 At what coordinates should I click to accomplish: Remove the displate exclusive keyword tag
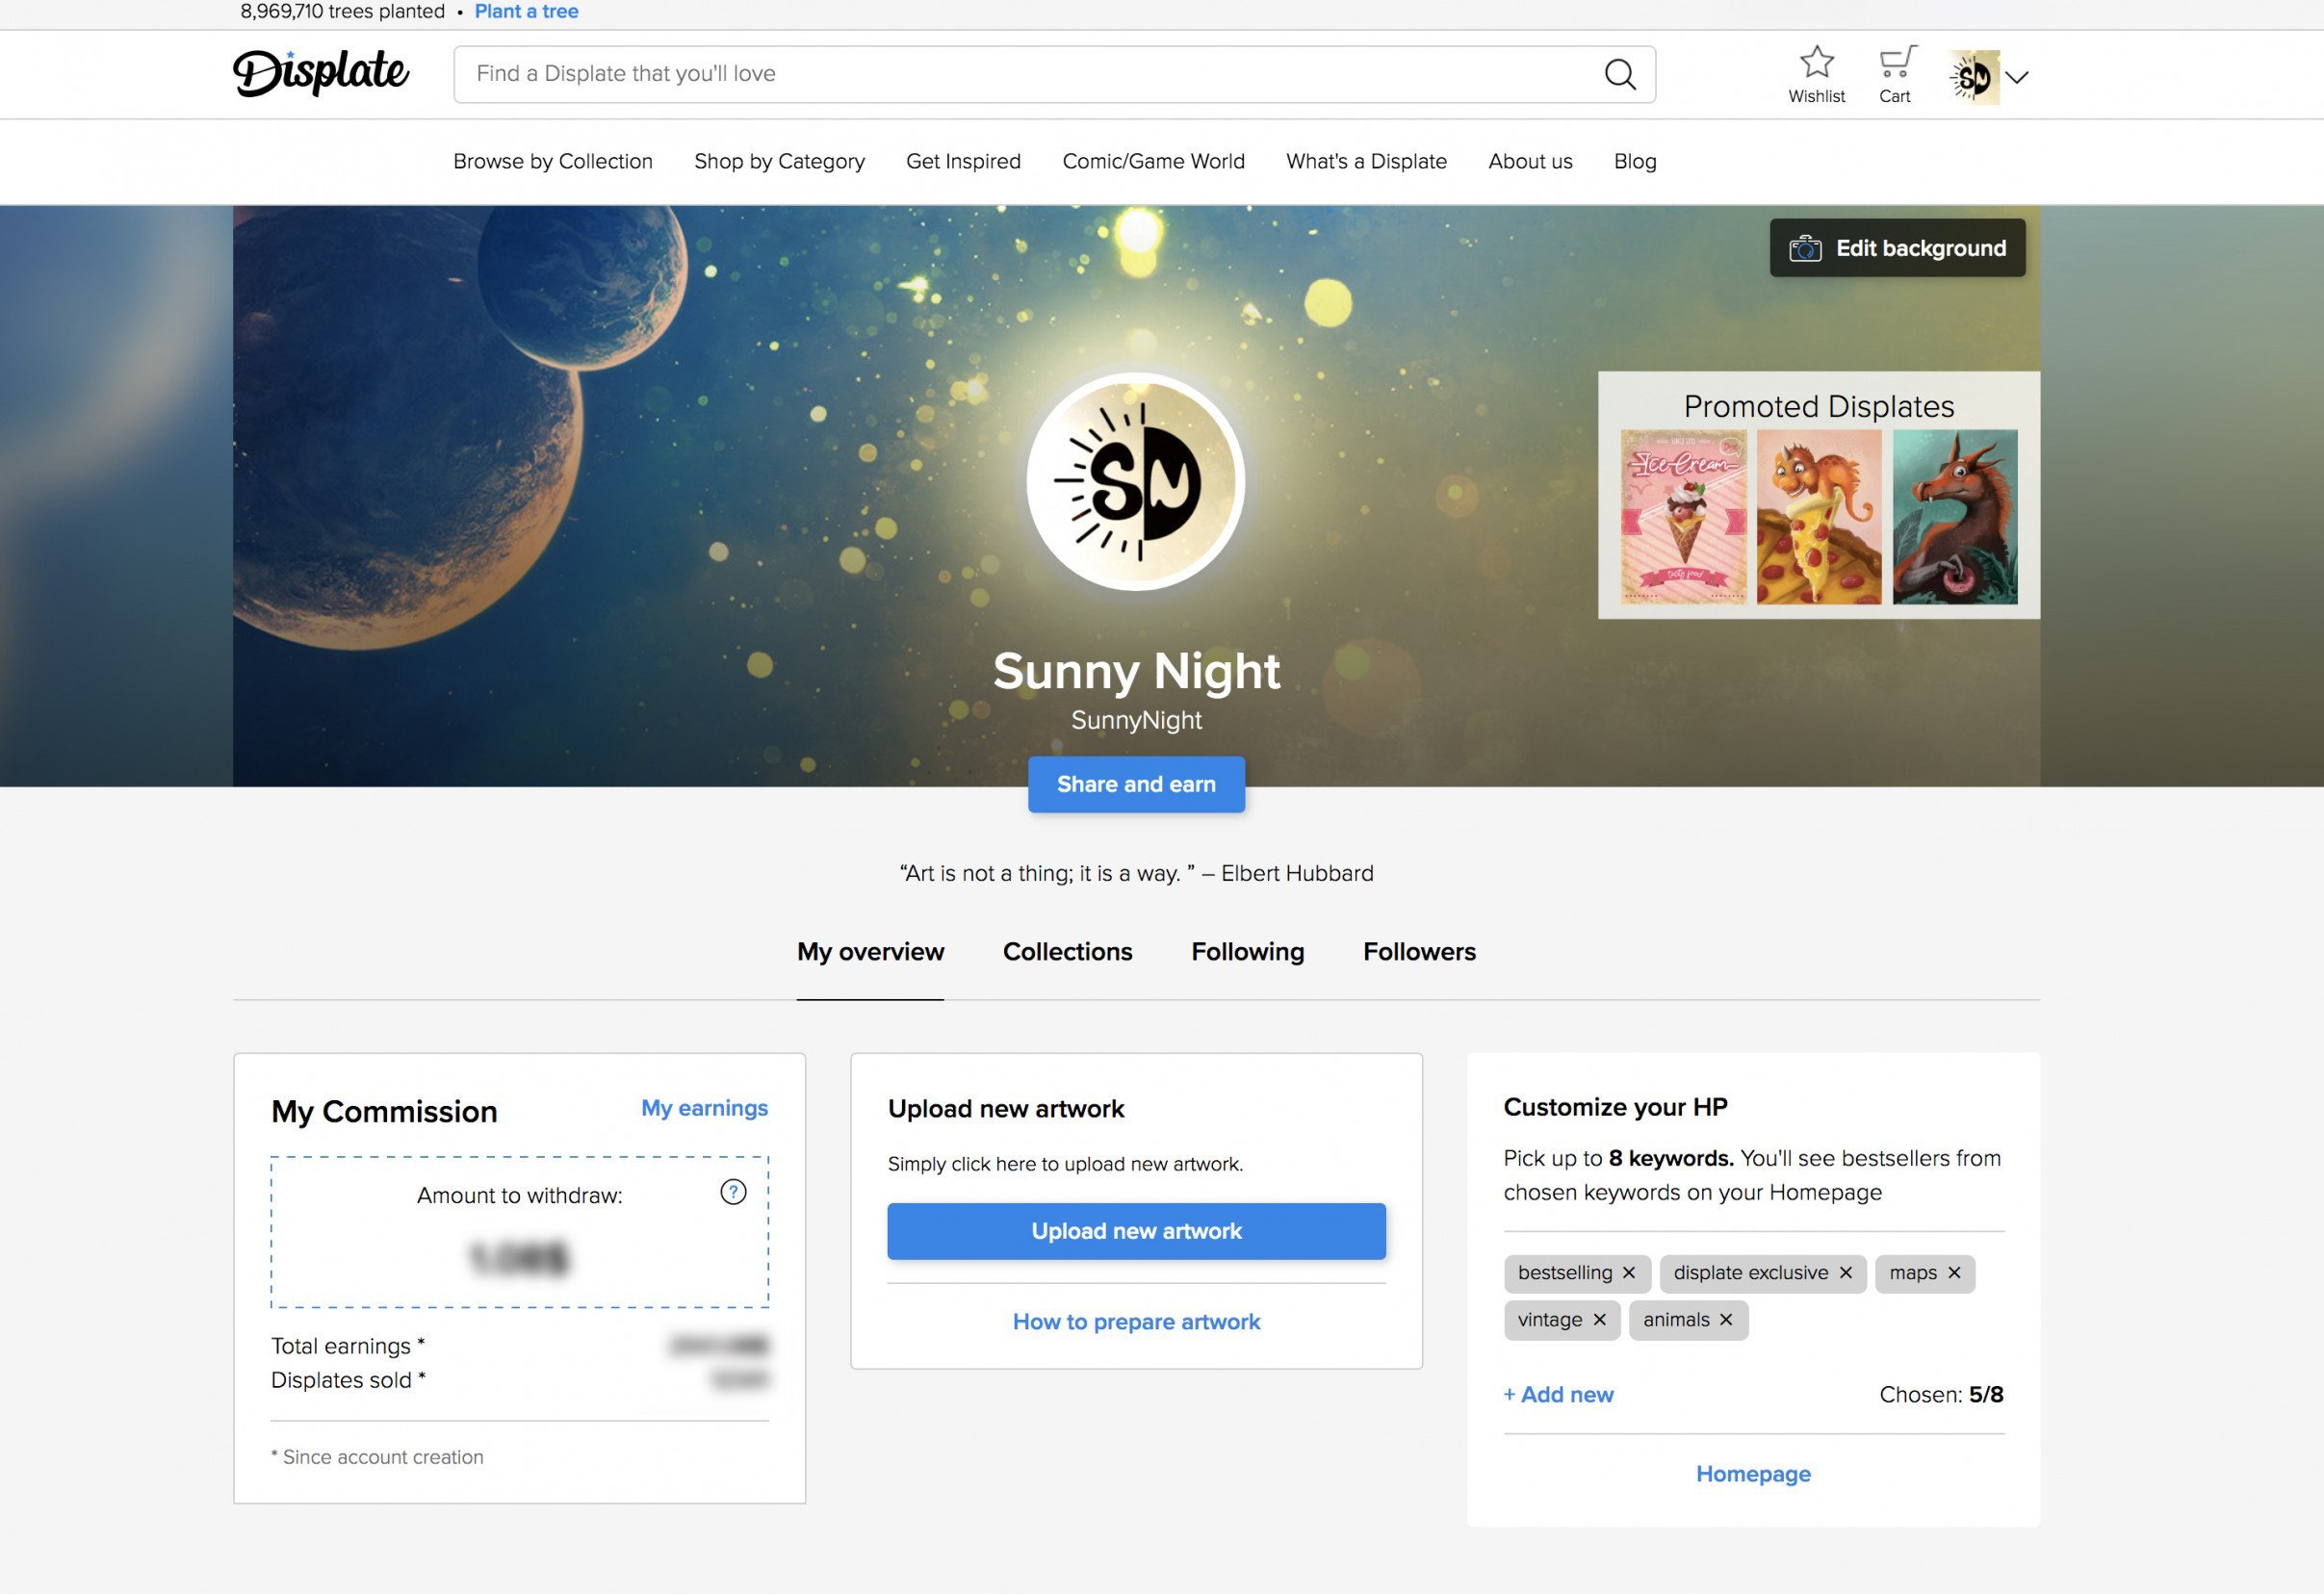[x=1846, y=1273]
